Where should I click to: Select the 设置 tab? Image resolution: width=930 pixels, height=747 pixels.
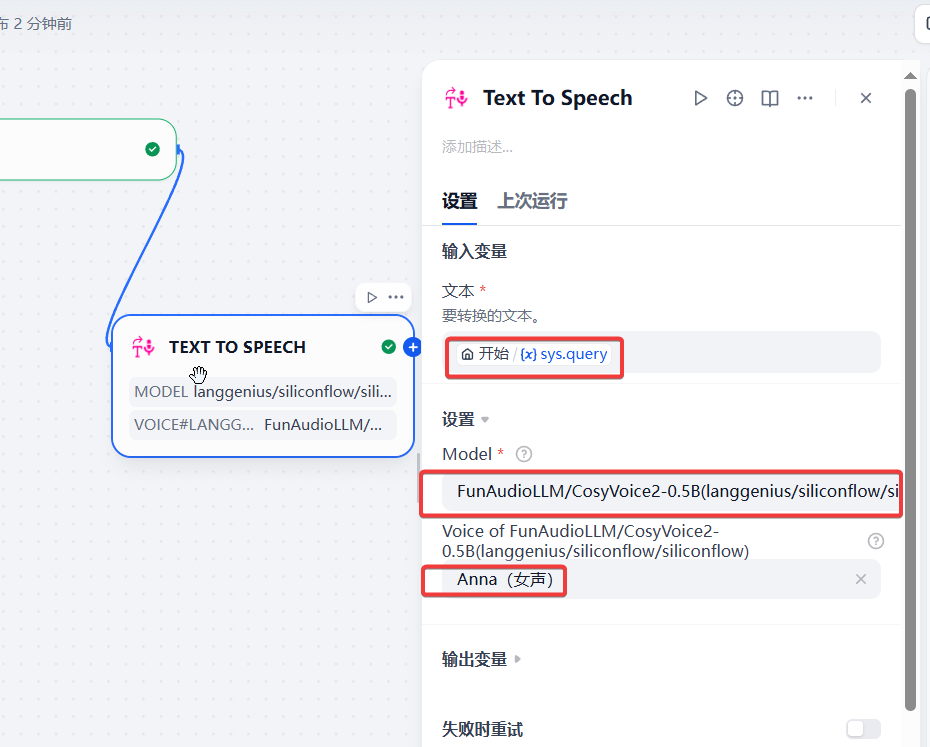tap(459, 201)
